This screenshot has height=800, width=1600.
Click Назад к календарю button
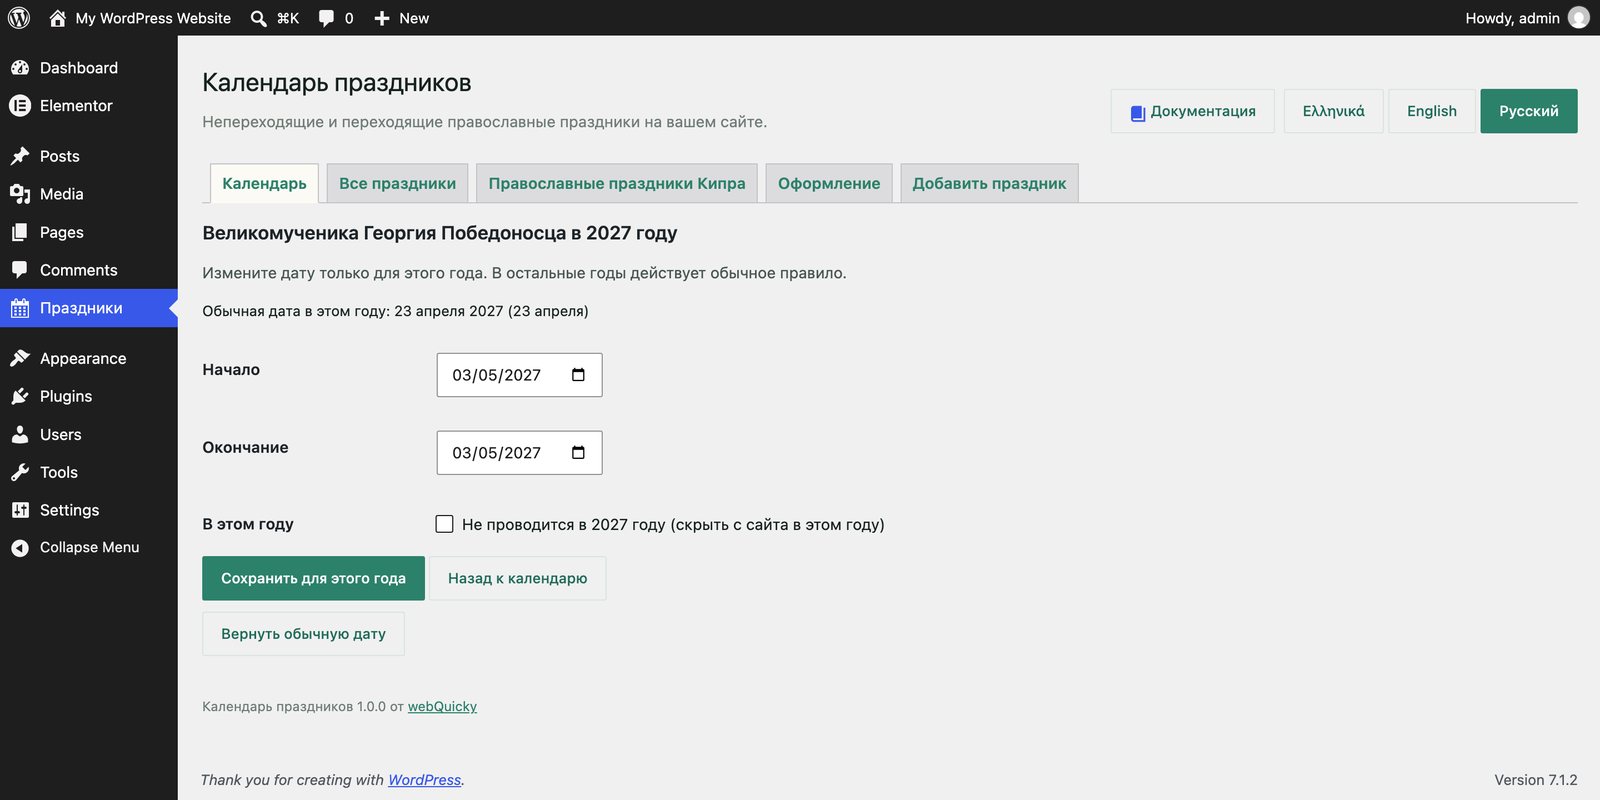point(517,578)
